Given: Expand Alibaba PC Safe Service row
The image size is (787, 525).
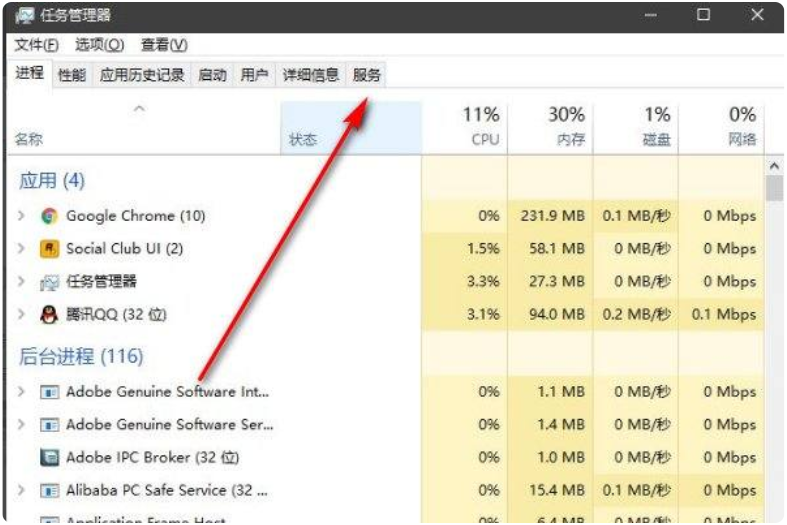Looking at the screenshot, I should [21, 490].
